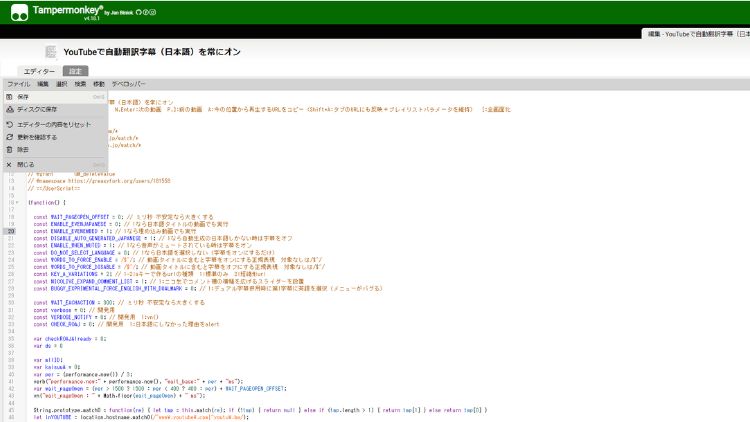Viewport: 750px width, 422px height.
Task: Click the Tampermonkey title text
Action: tap(67, 10)
